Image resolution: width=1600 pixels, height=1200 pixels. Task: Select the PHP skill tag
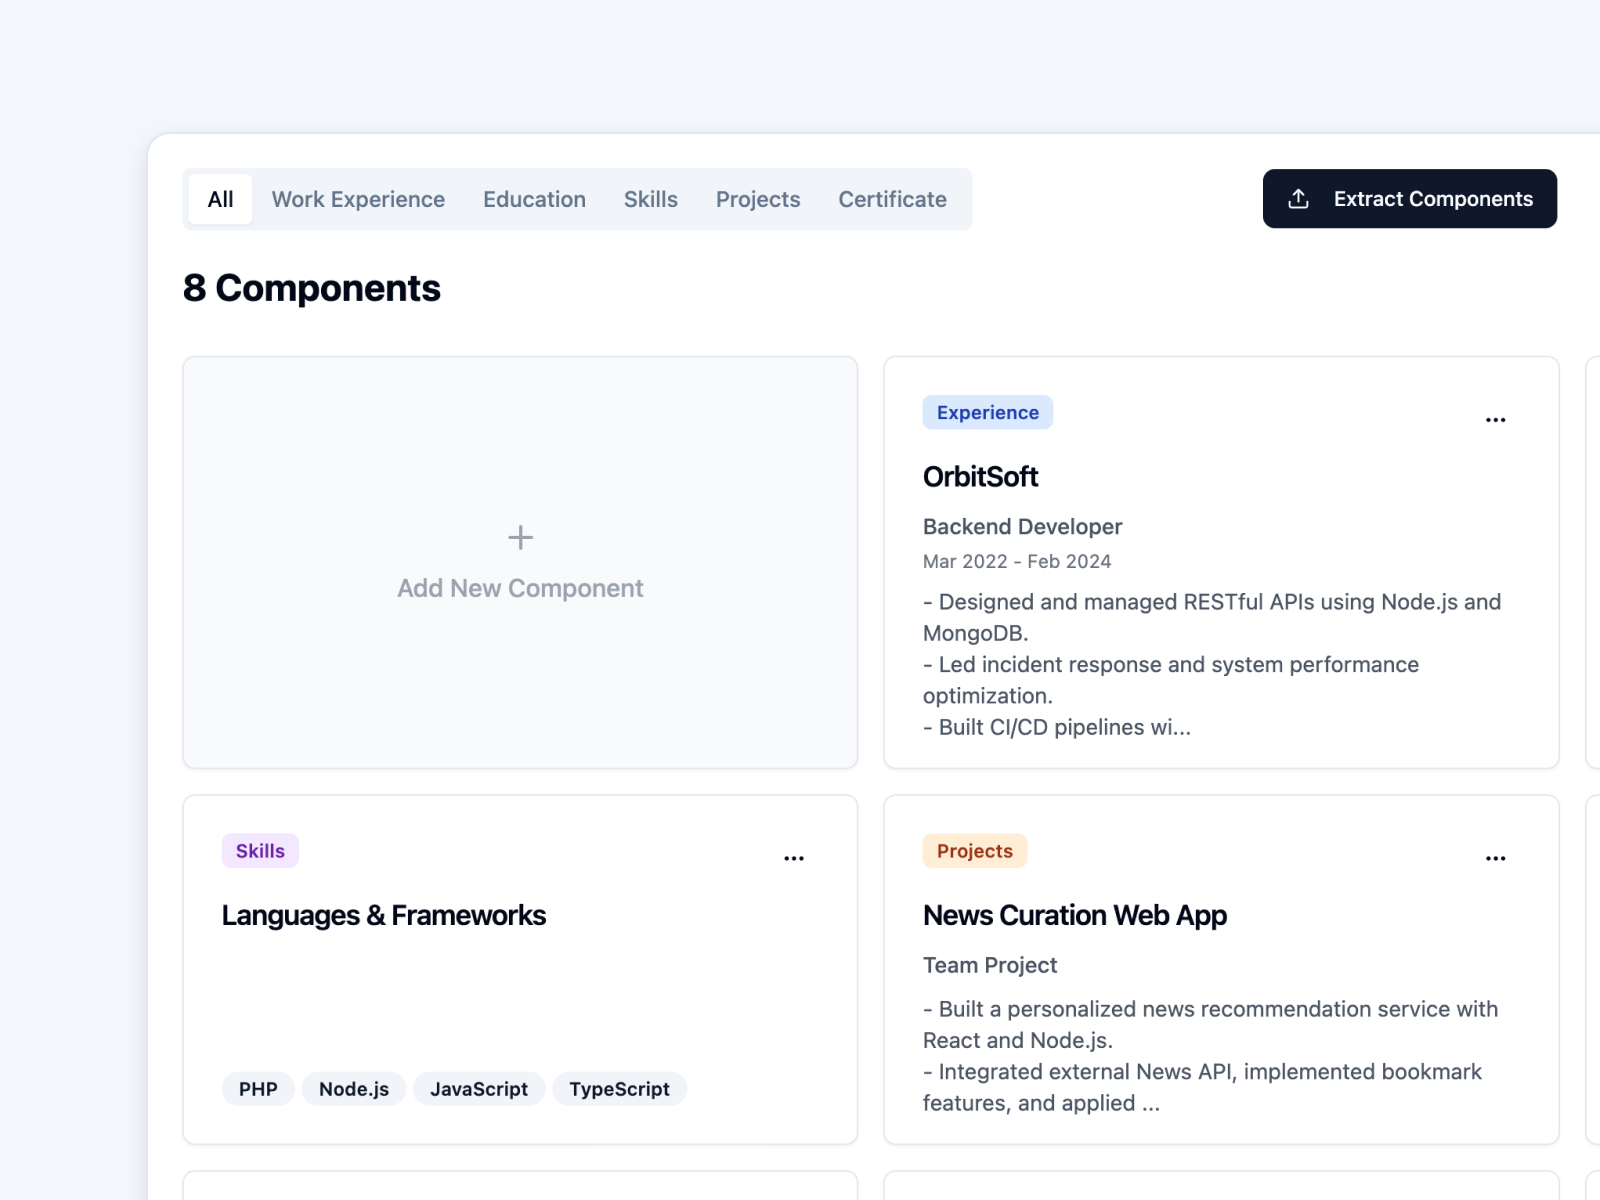click(x=257, y=1089)
